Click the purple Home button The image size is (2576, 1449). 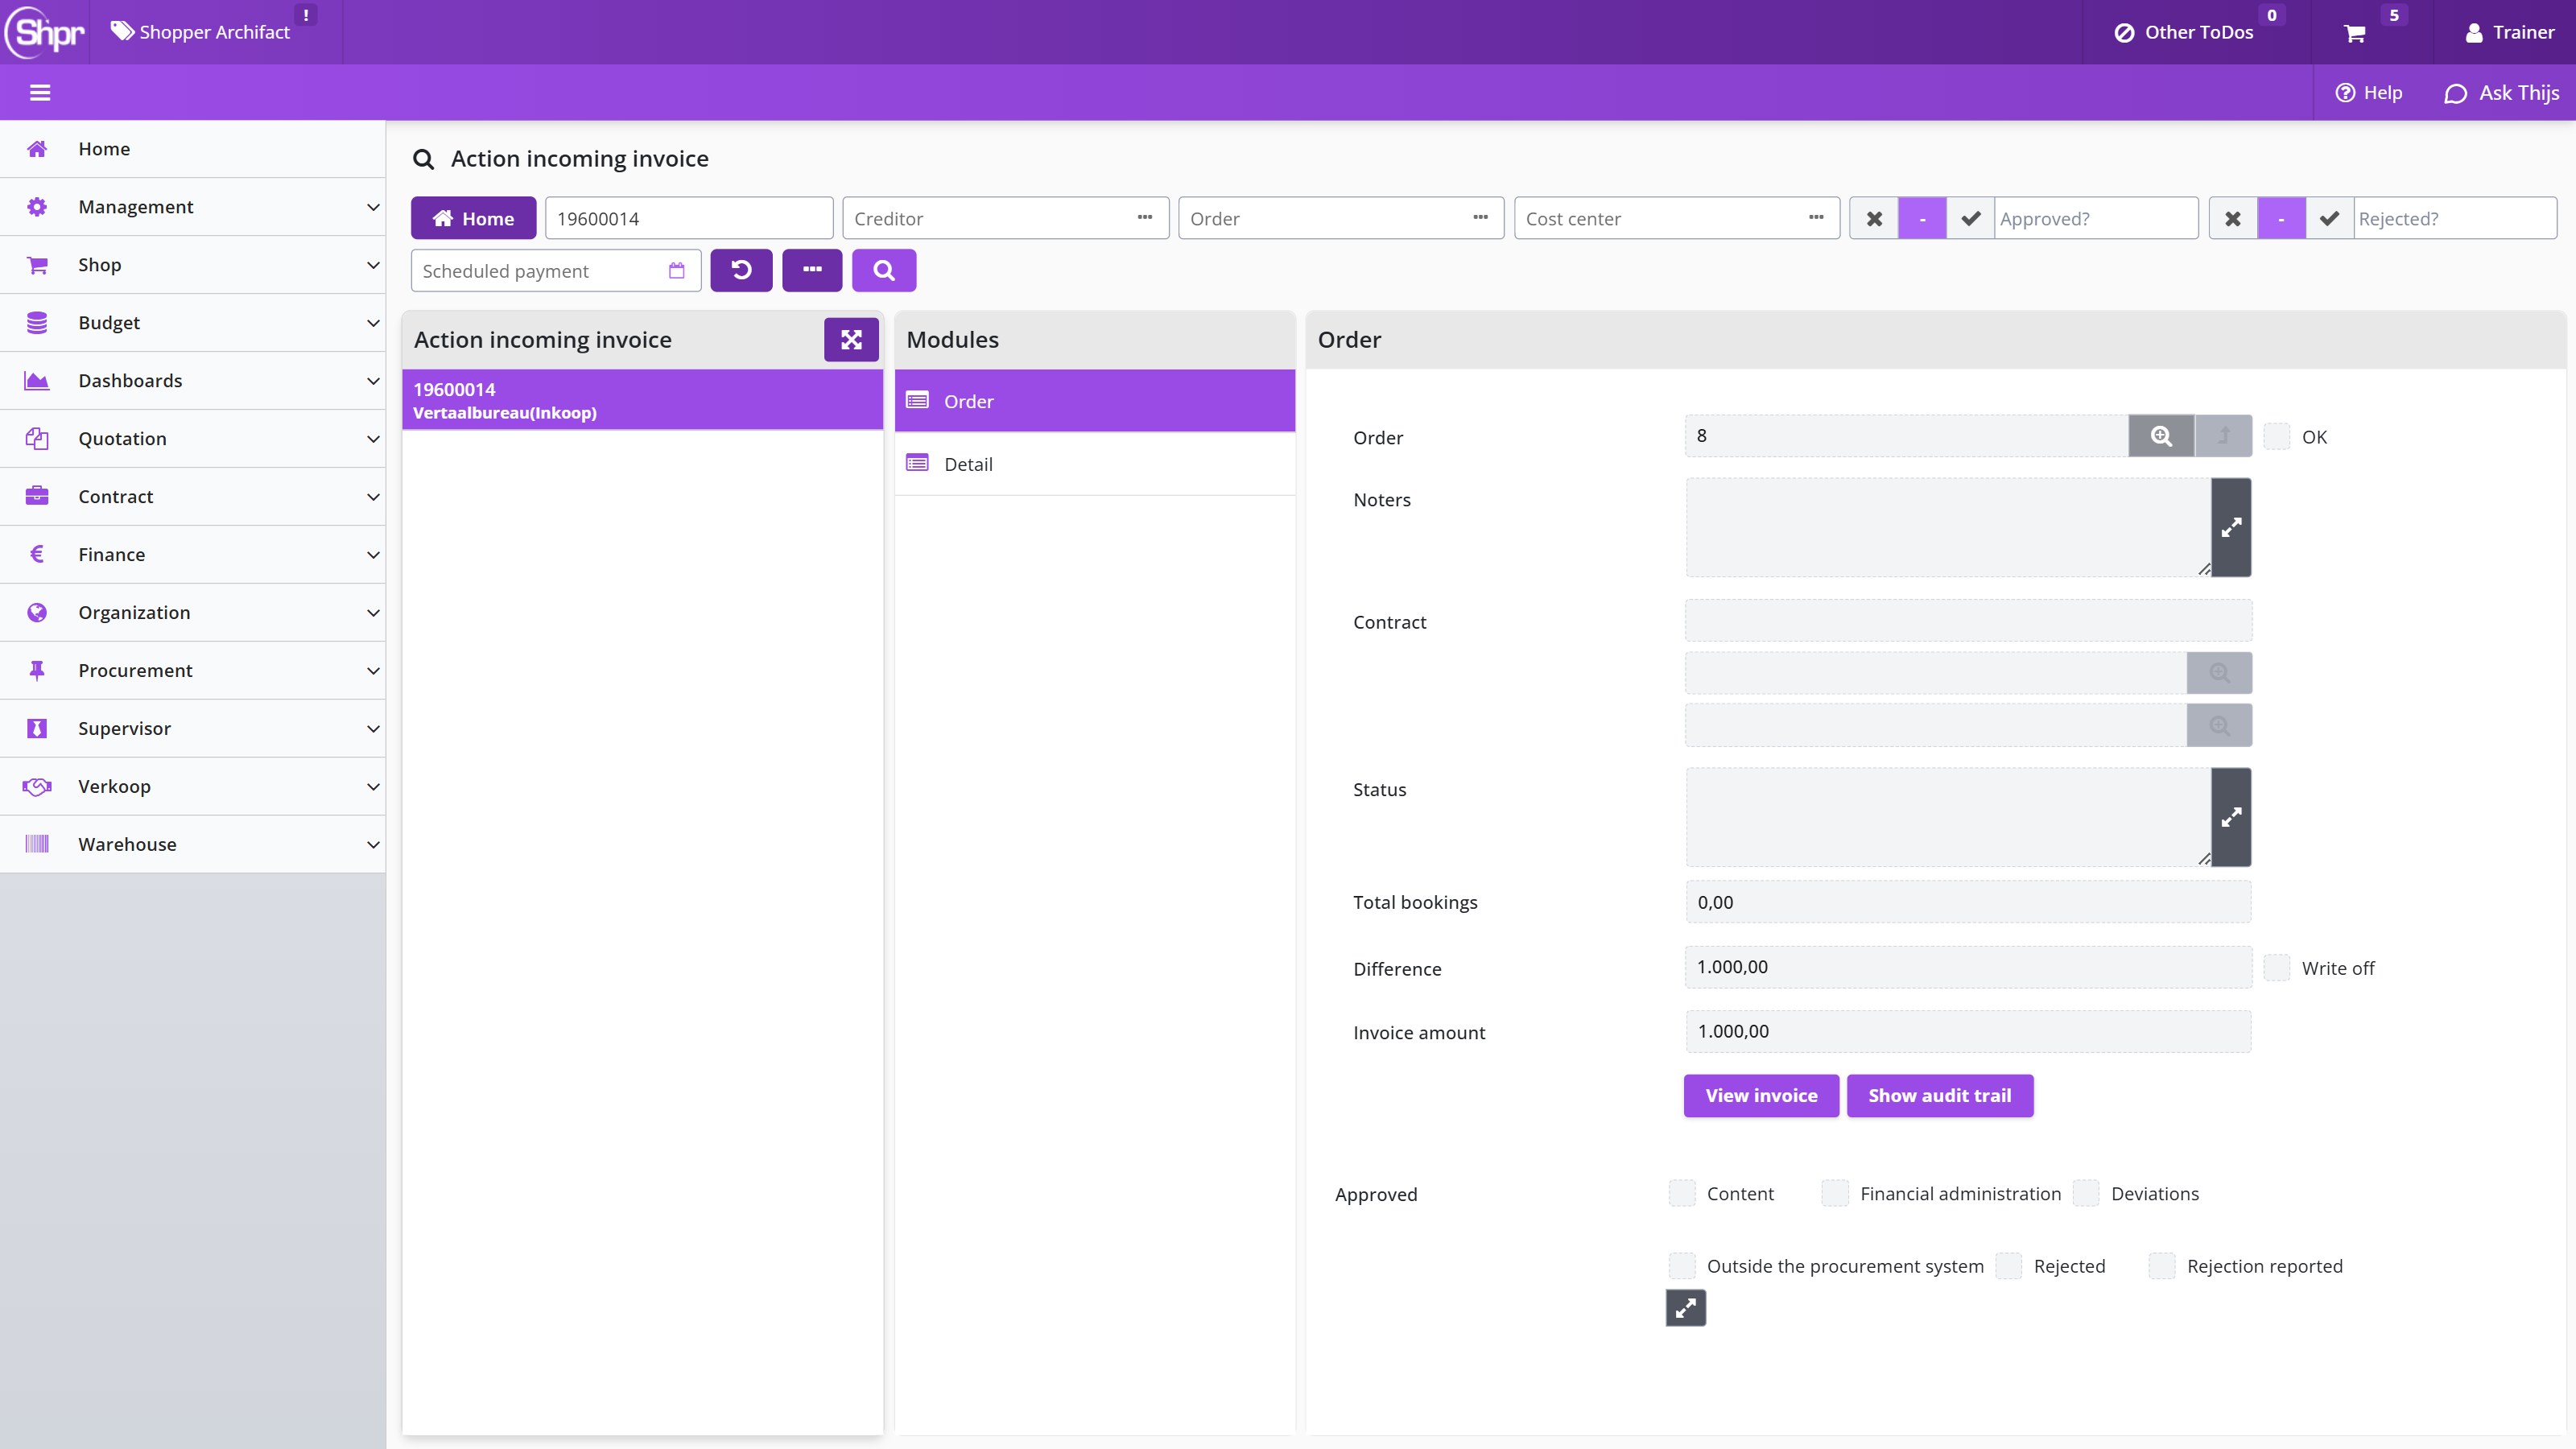(x=473, y=218)
